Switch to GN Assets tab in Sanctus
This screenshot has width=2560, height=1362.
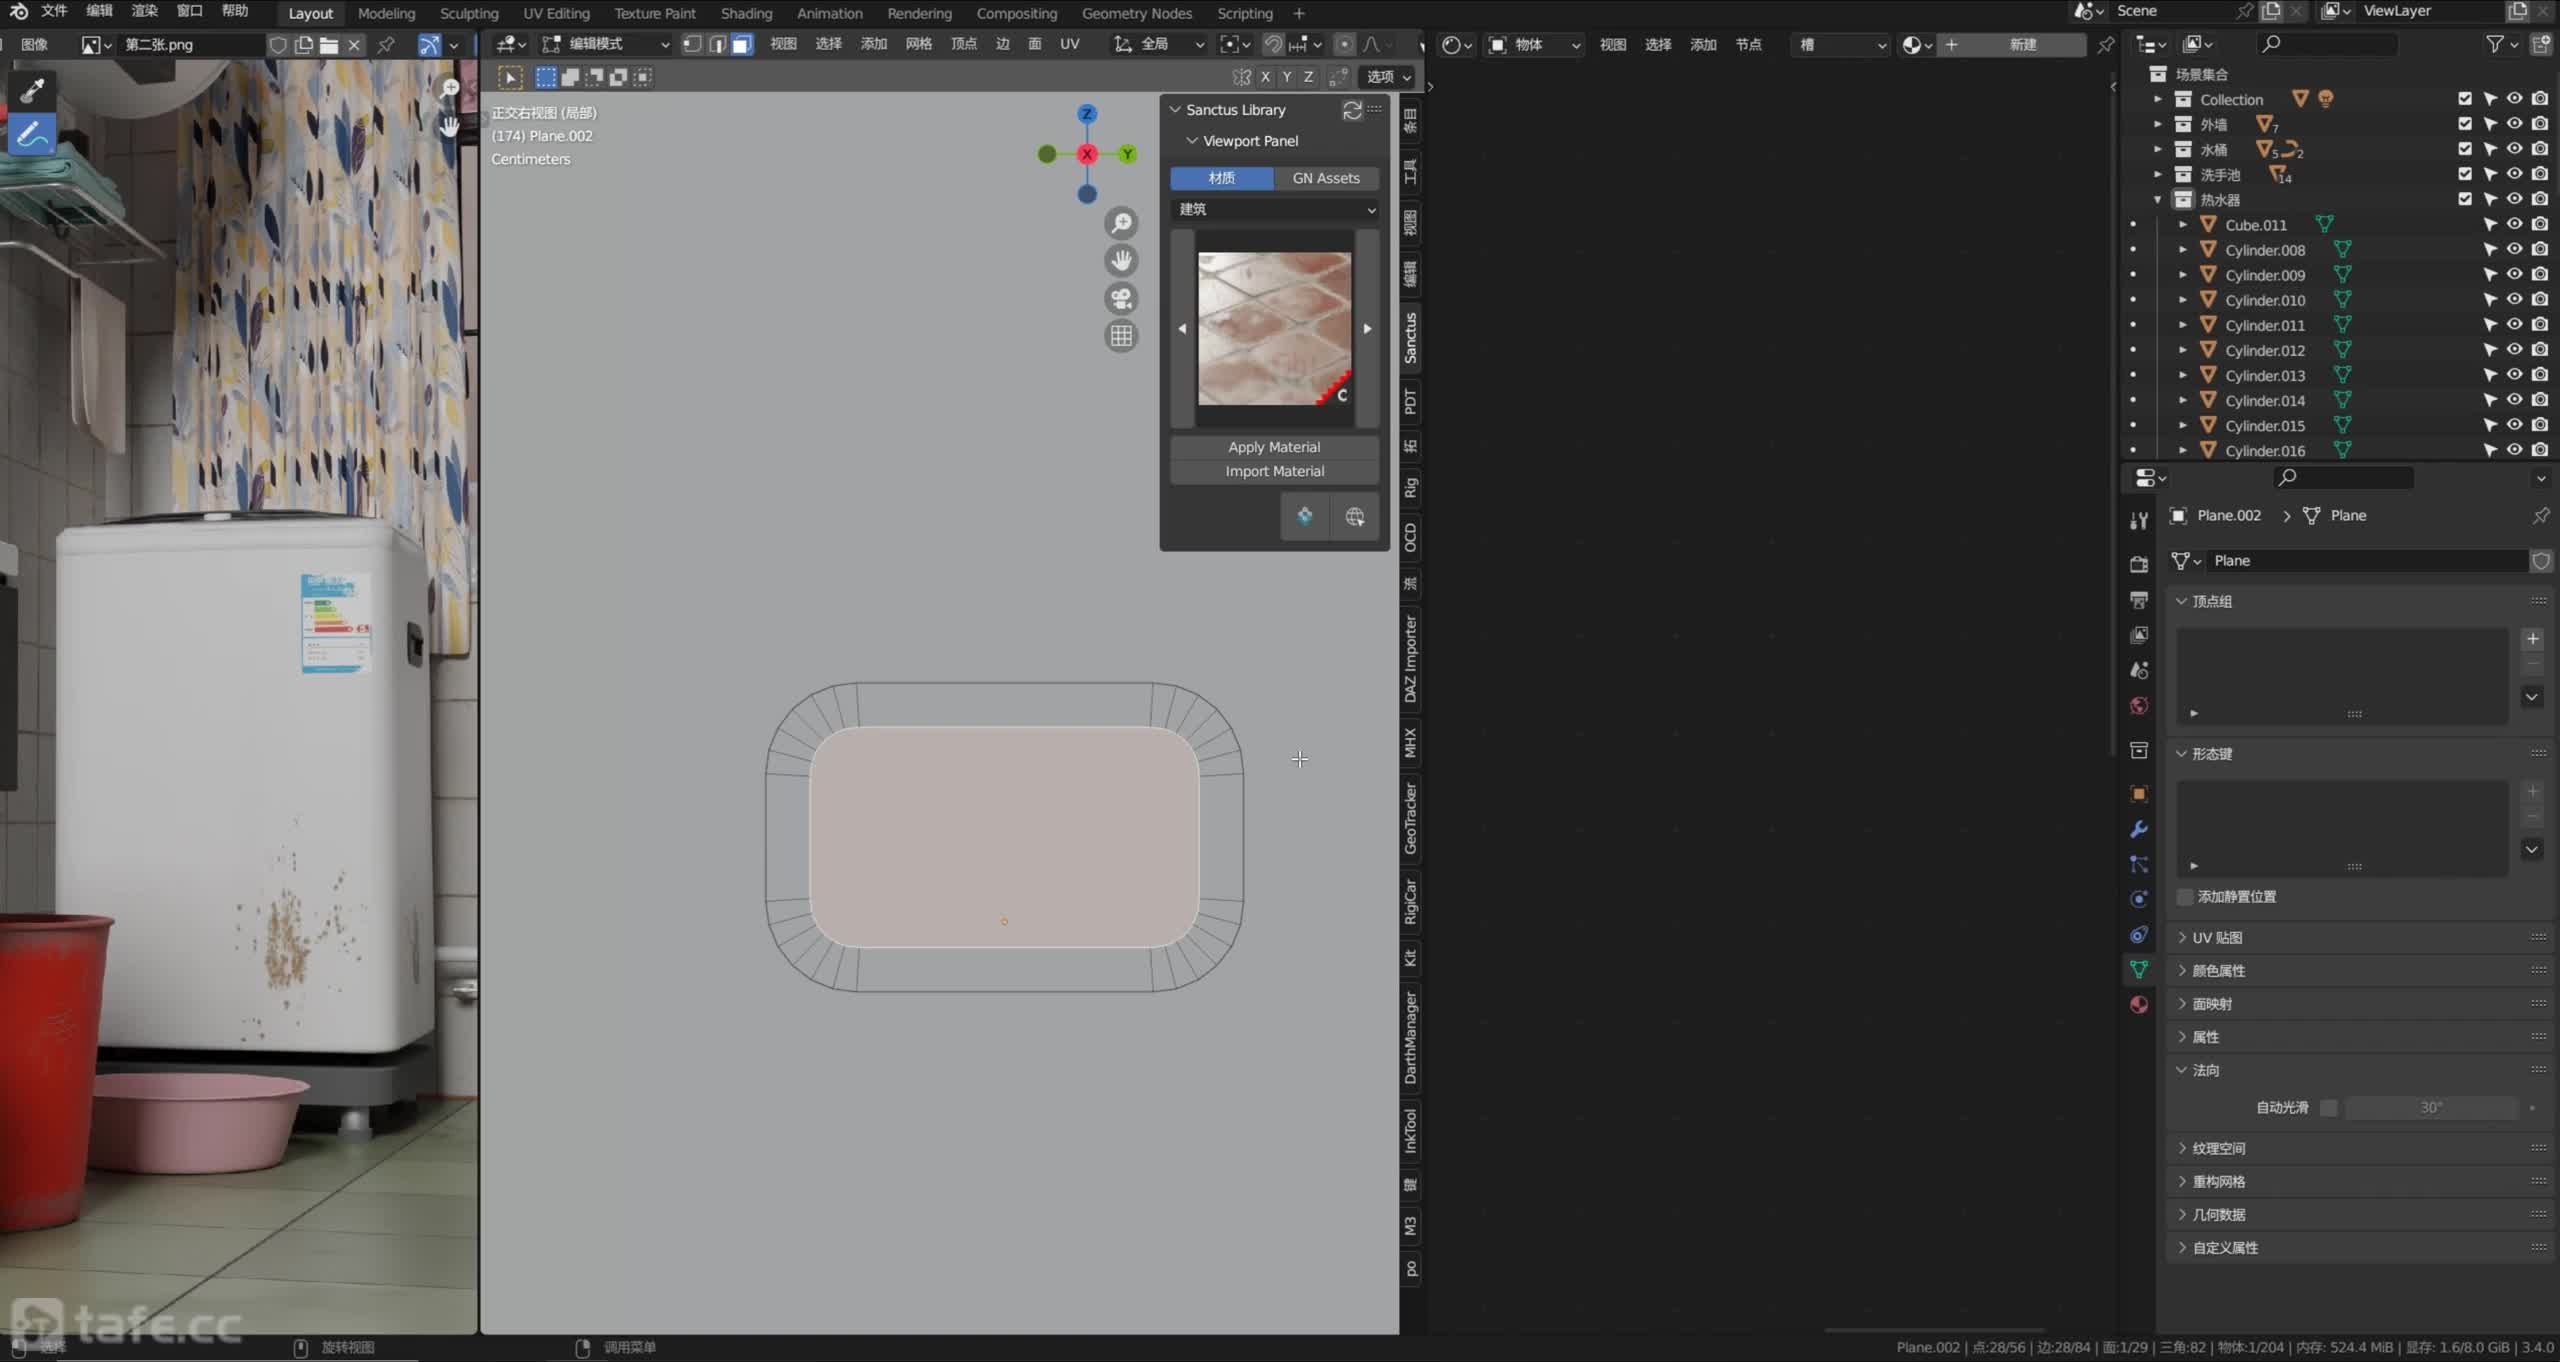click(1326, 178)
